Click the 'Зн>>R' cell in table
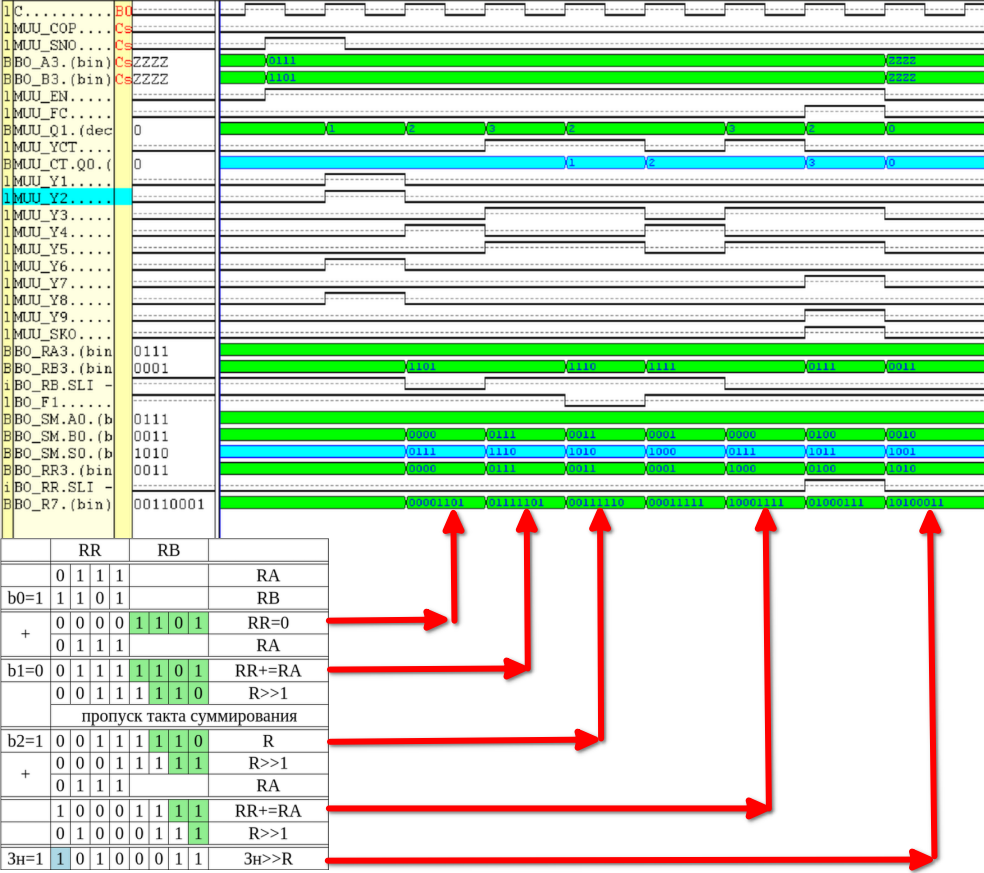Image resolution: width=984 pixels, height=873 pixels. pos(268,859)
